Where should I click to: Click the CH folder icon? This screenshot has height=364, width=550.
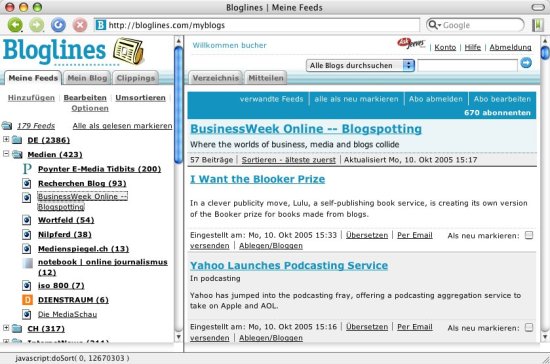coord(17,329)
